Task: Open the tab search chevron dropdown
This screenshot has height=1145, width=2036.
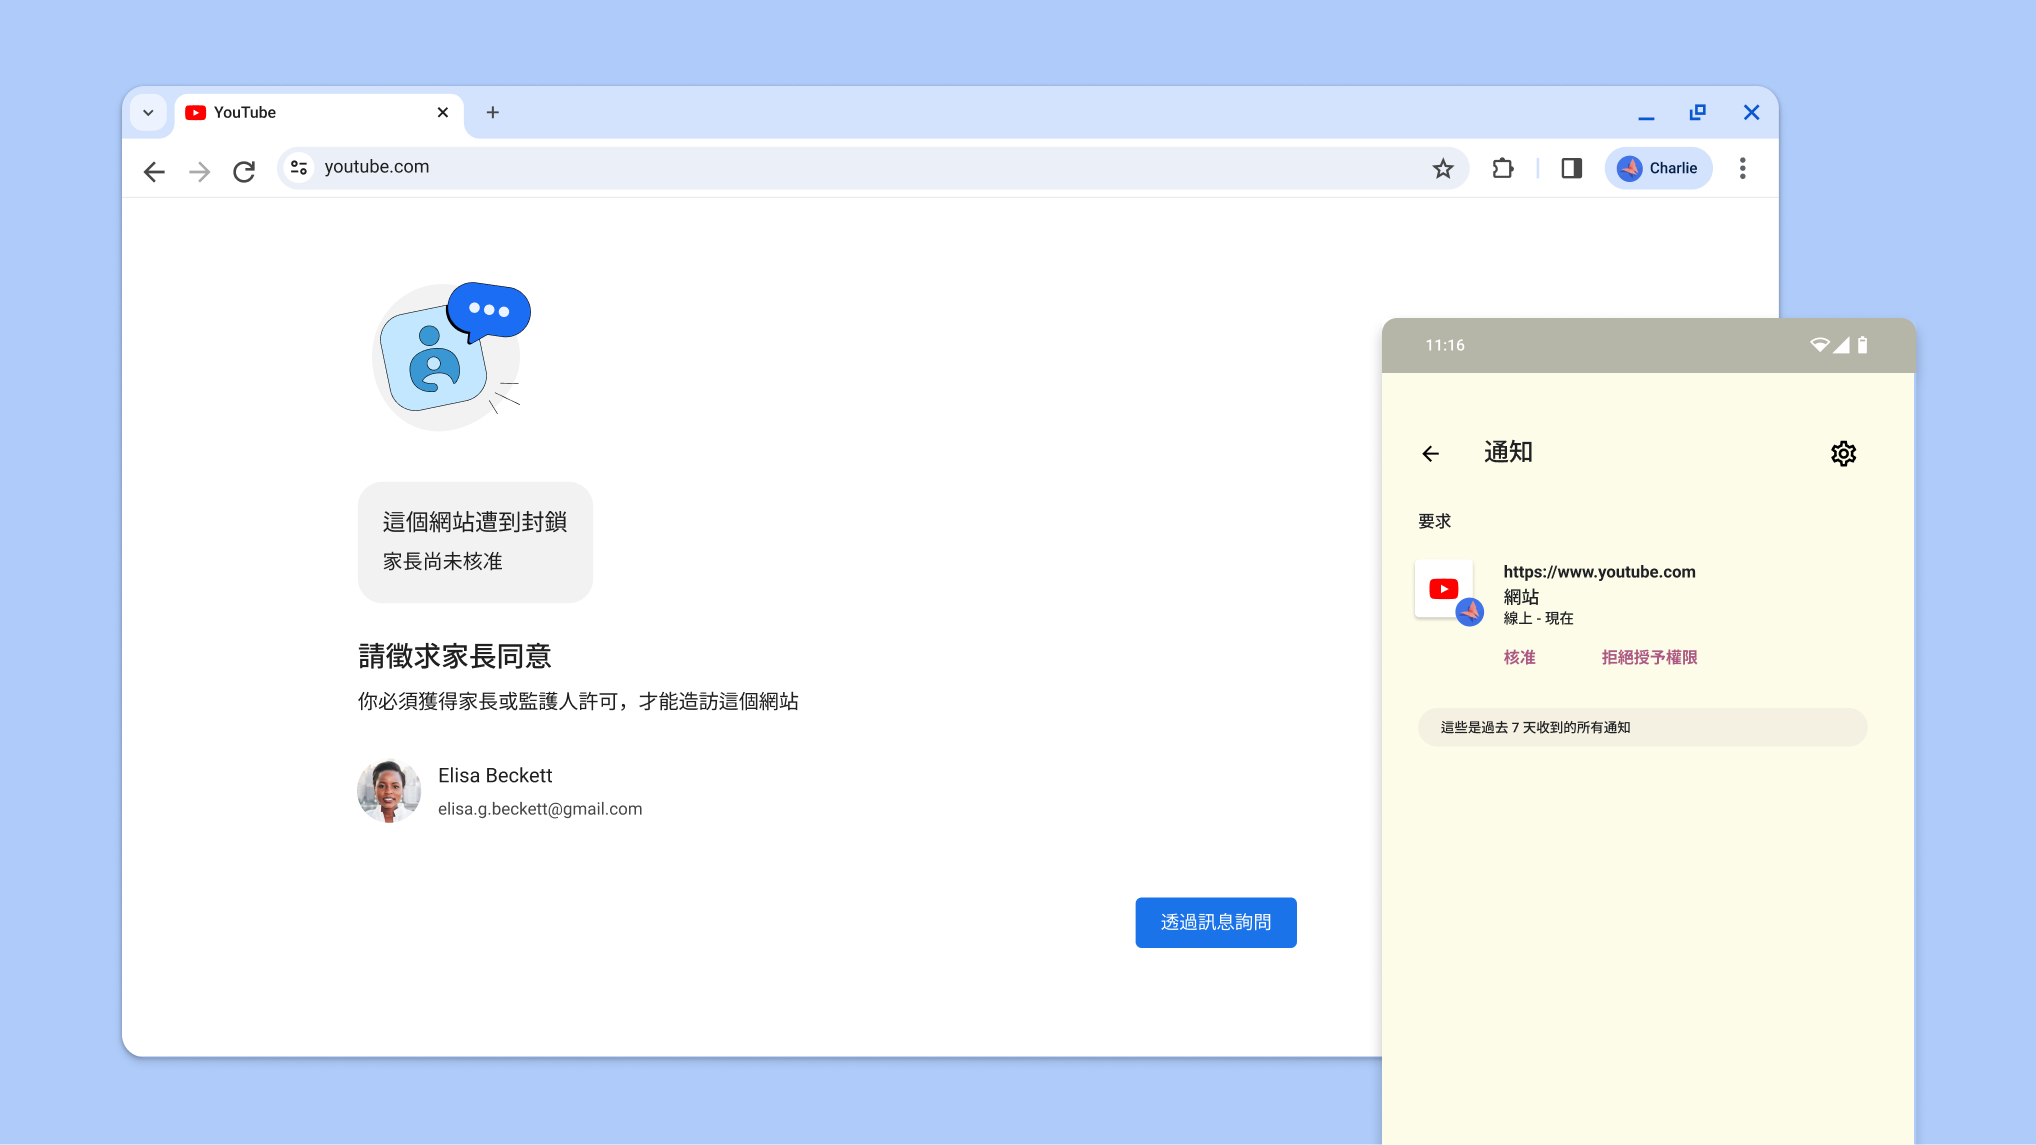Action: pyautogui.click(x=148, y=112)
